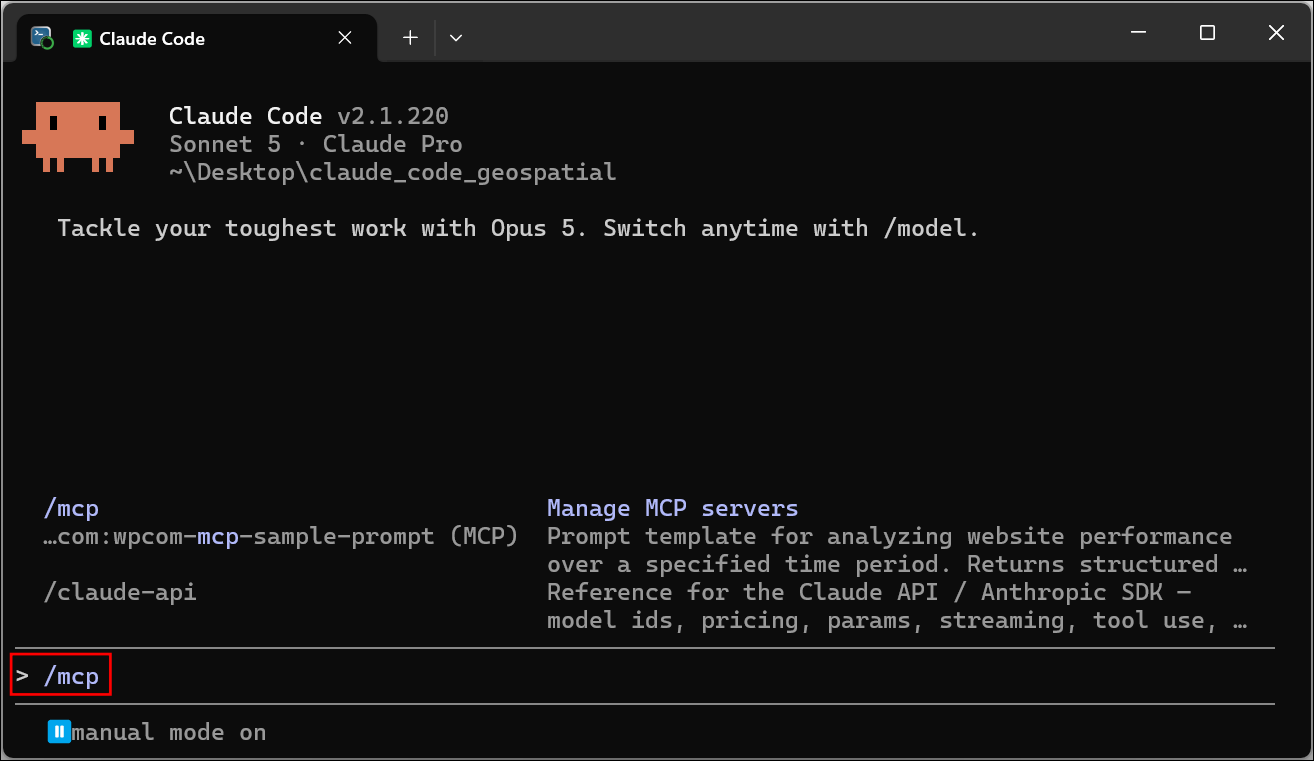Click the ~\Desktop\claude_code_geospatial path text
Image resolution: width=1314 pixels, height=761 pixels.
(393, 172)
